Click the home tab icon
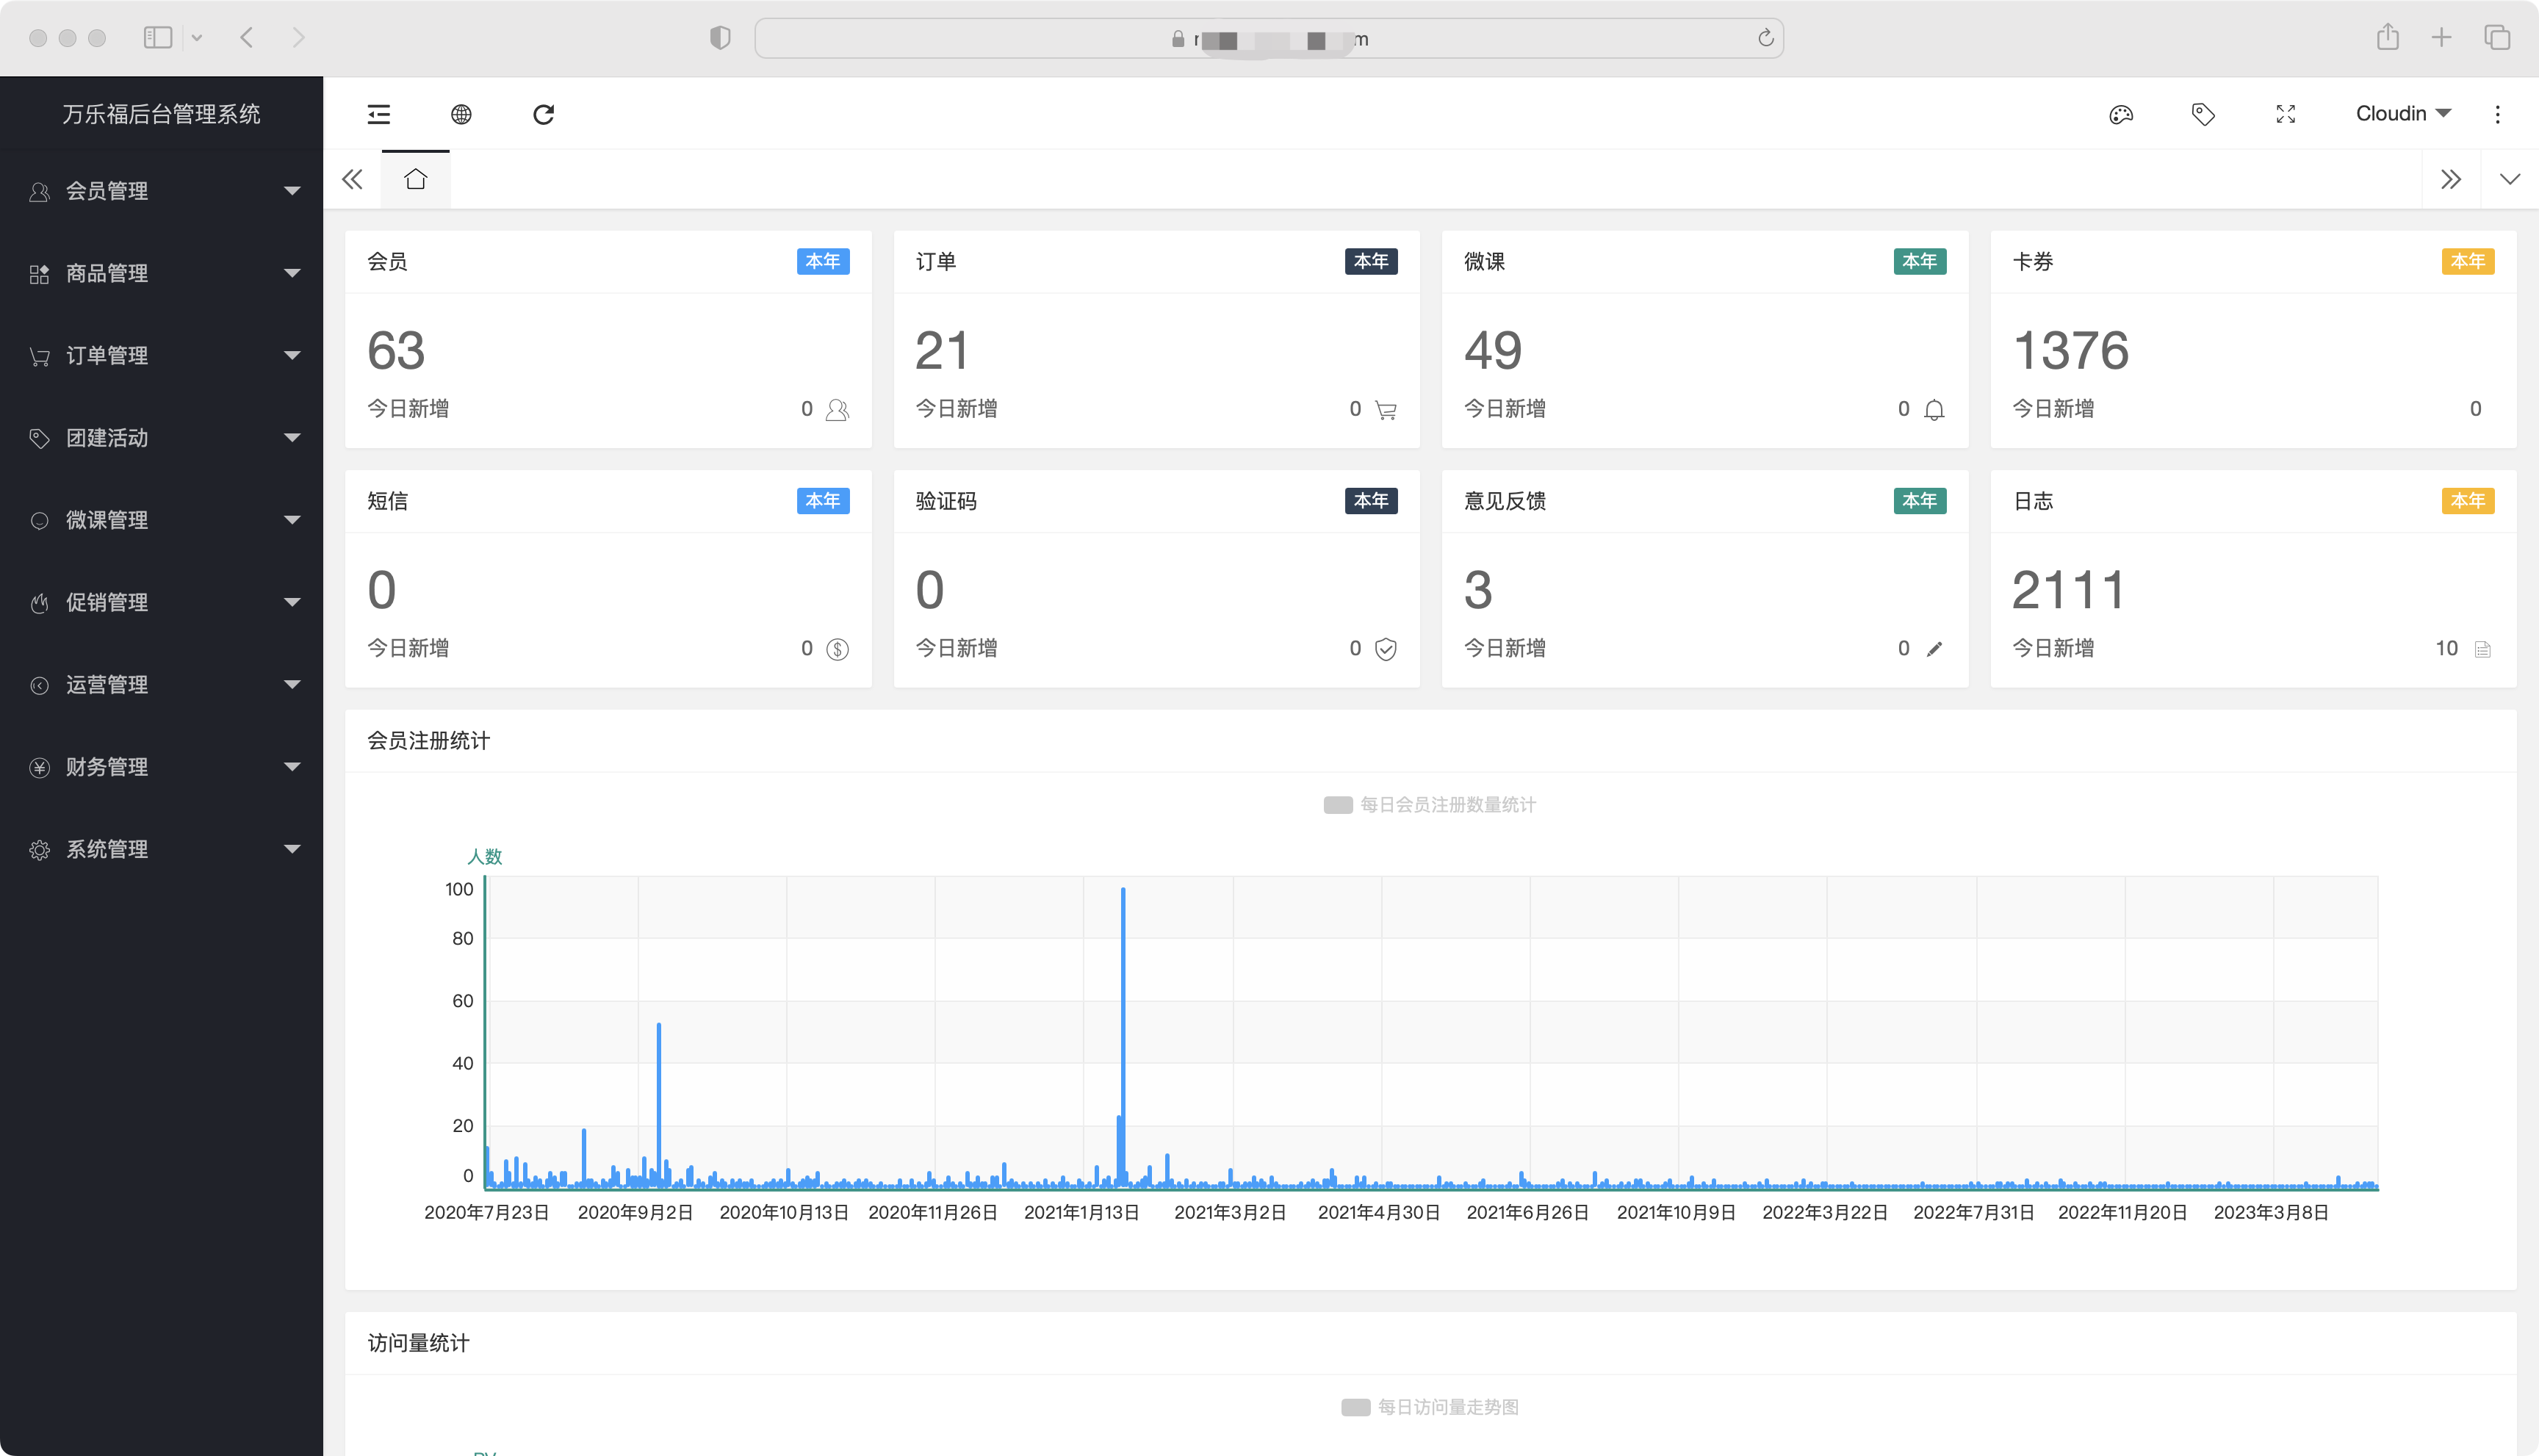Image resolution: width=2539 pixels, height=1456 pixels. 416,180
